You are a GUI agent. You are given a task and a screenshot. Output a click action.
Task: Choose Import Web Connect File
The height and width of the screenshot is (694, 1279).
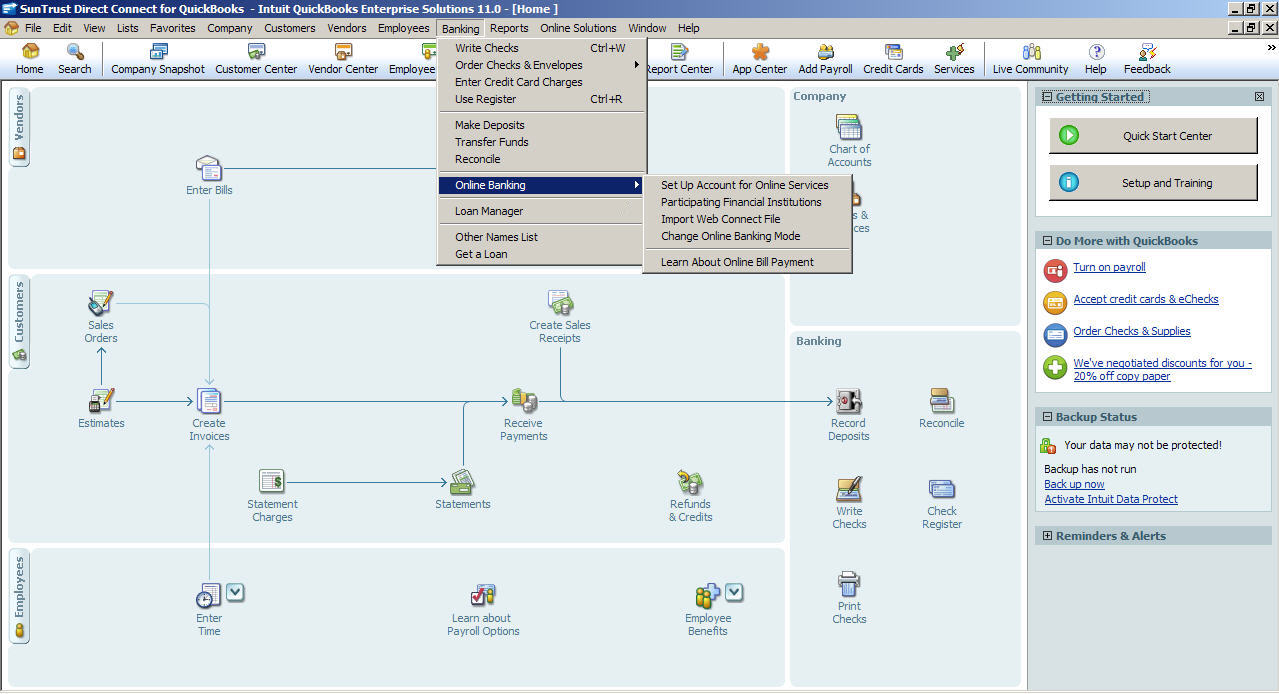coord(747,219)
